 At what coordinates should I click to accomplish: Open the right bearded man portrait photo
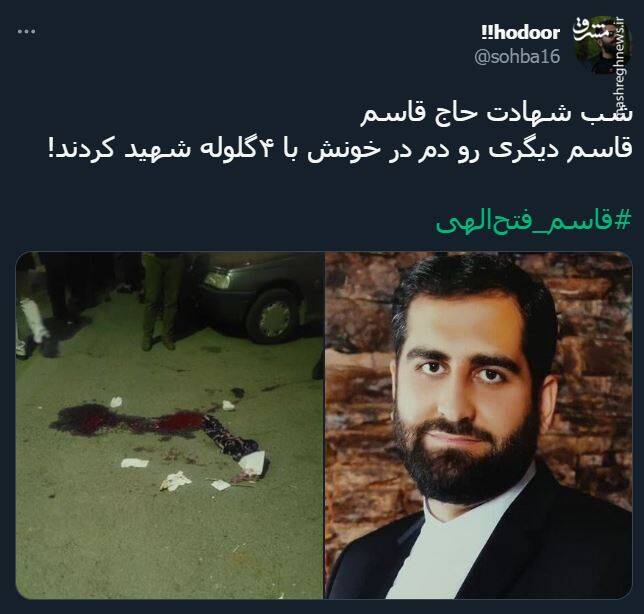point(478,425)
